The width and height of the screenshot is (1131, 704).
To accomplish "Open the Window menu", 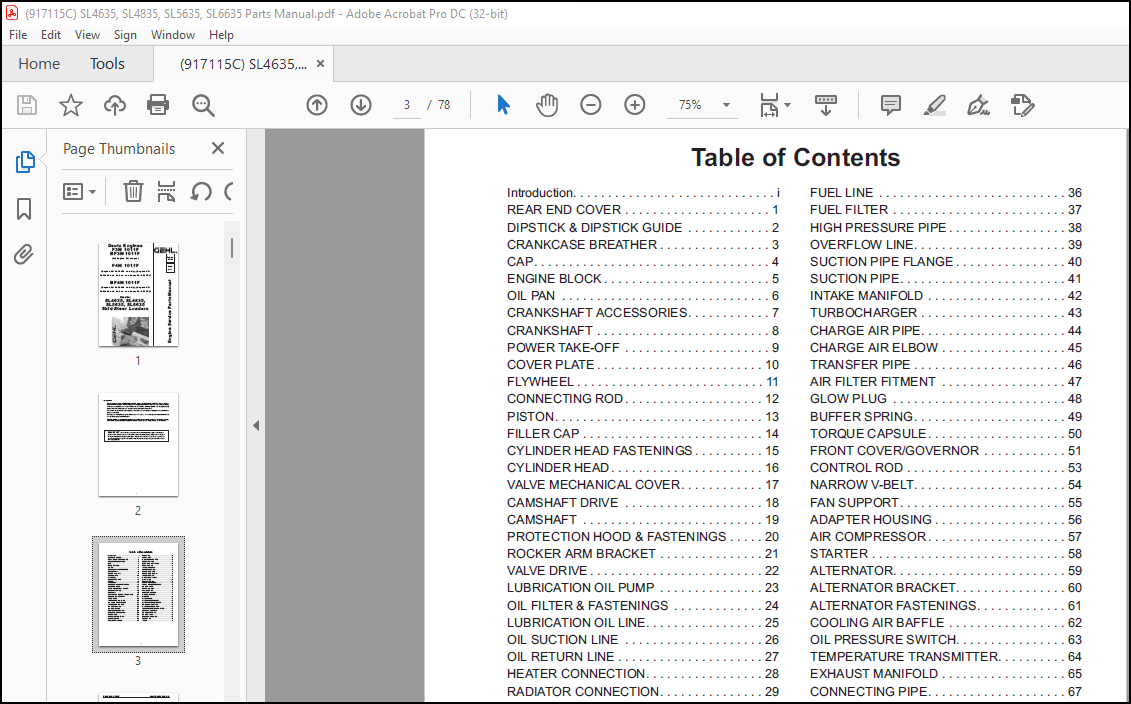I will (x=172, y=35).
